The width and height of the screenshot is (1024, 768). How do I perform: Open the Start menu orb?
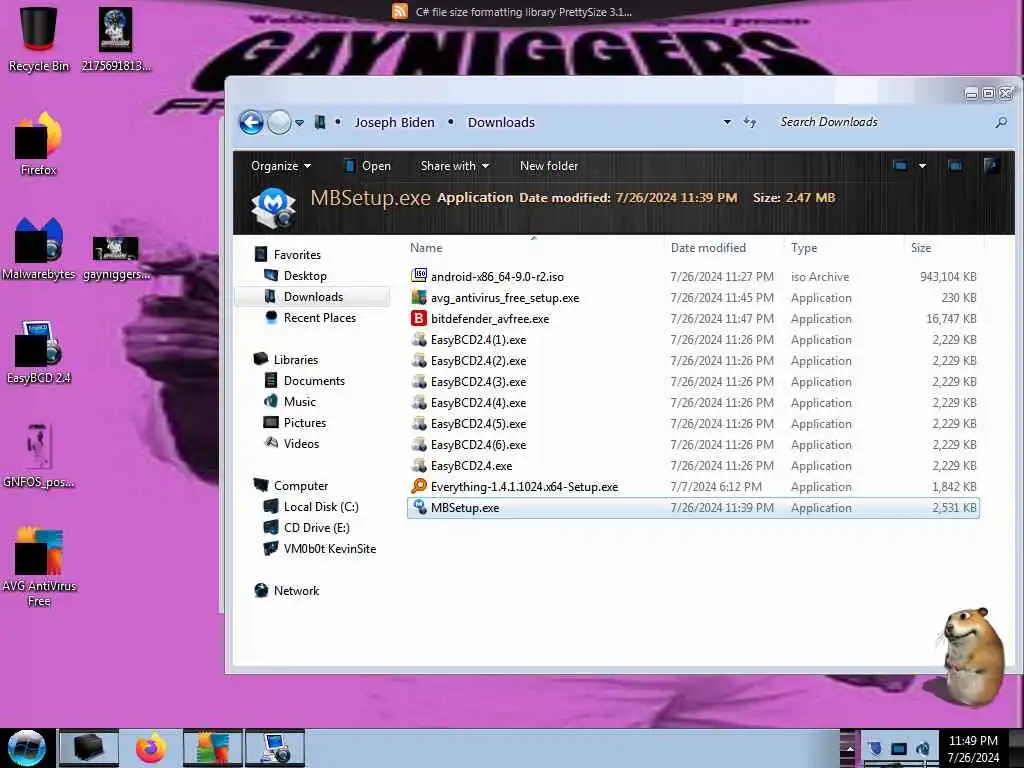(x=27, y=748)
